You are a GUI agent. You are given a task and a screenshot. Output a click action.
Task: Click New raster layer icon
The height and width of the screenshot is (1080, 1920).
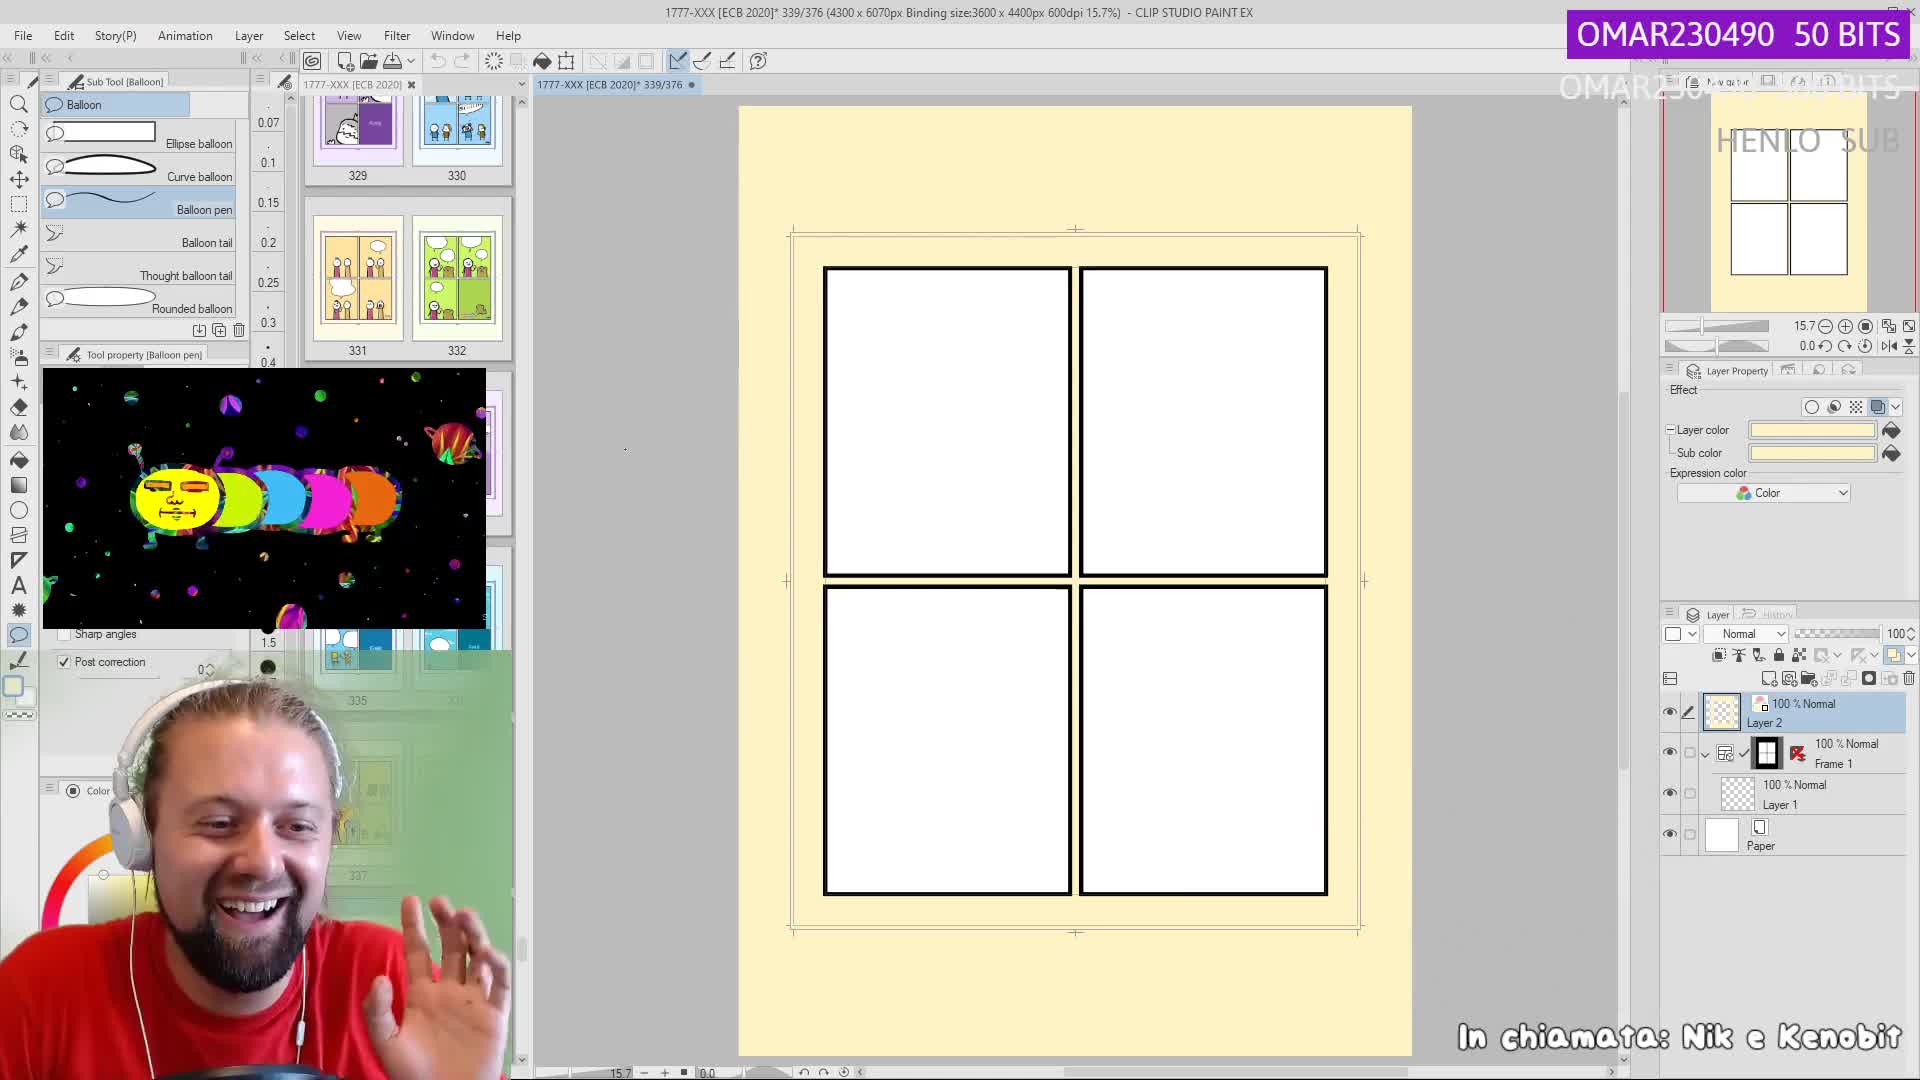pyautogui.click(x=1769, y=678)
